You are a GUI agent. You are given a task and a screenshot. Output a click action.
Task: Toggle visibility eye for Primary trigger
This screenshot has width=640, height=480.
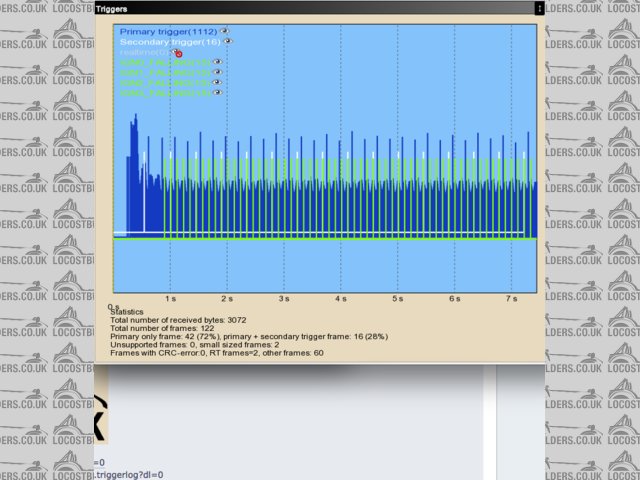[224, 31]
